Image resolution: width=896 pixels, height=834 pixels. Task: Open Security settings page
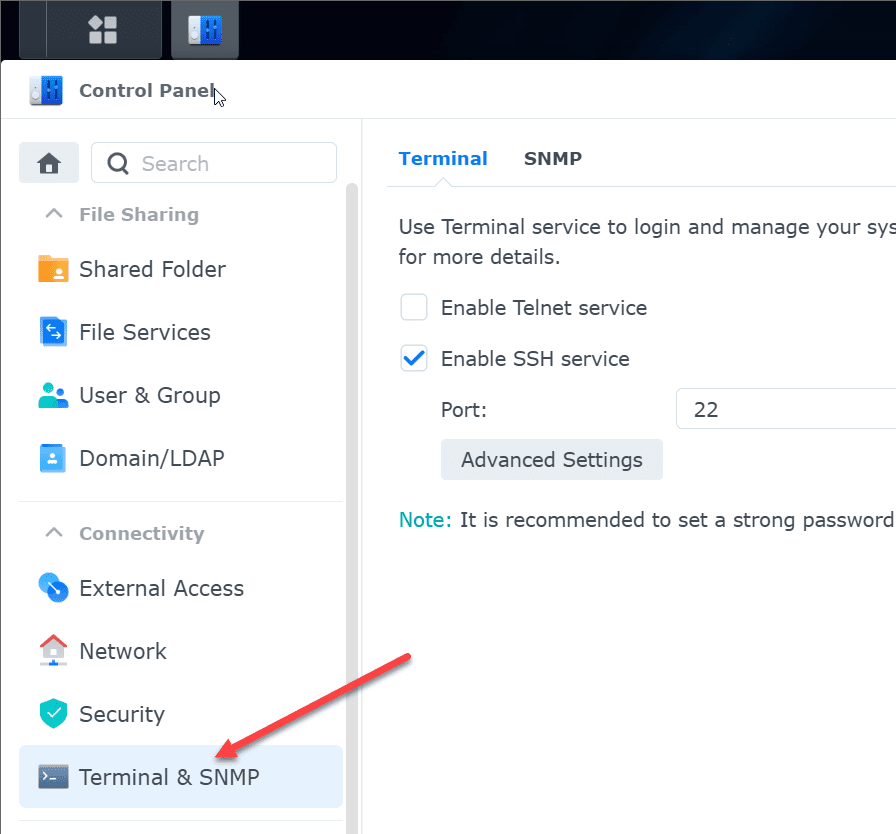pos(181,714)
